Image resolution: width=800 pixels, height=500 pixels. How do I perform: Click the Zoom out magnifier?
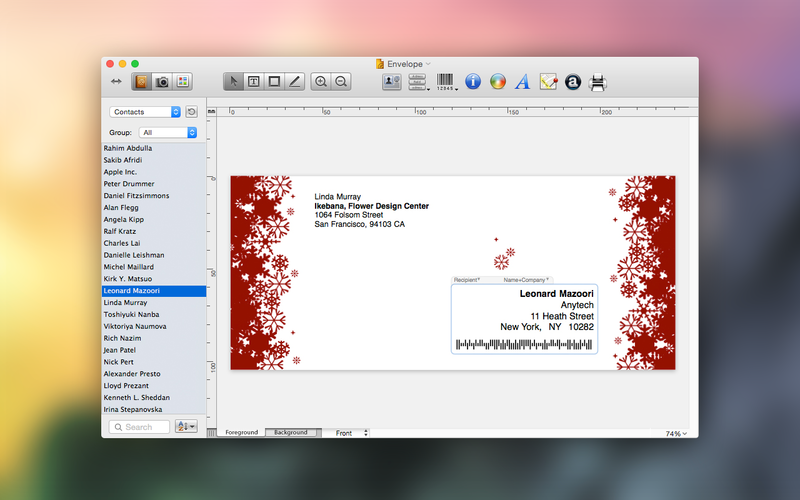[x=341, y=82]
